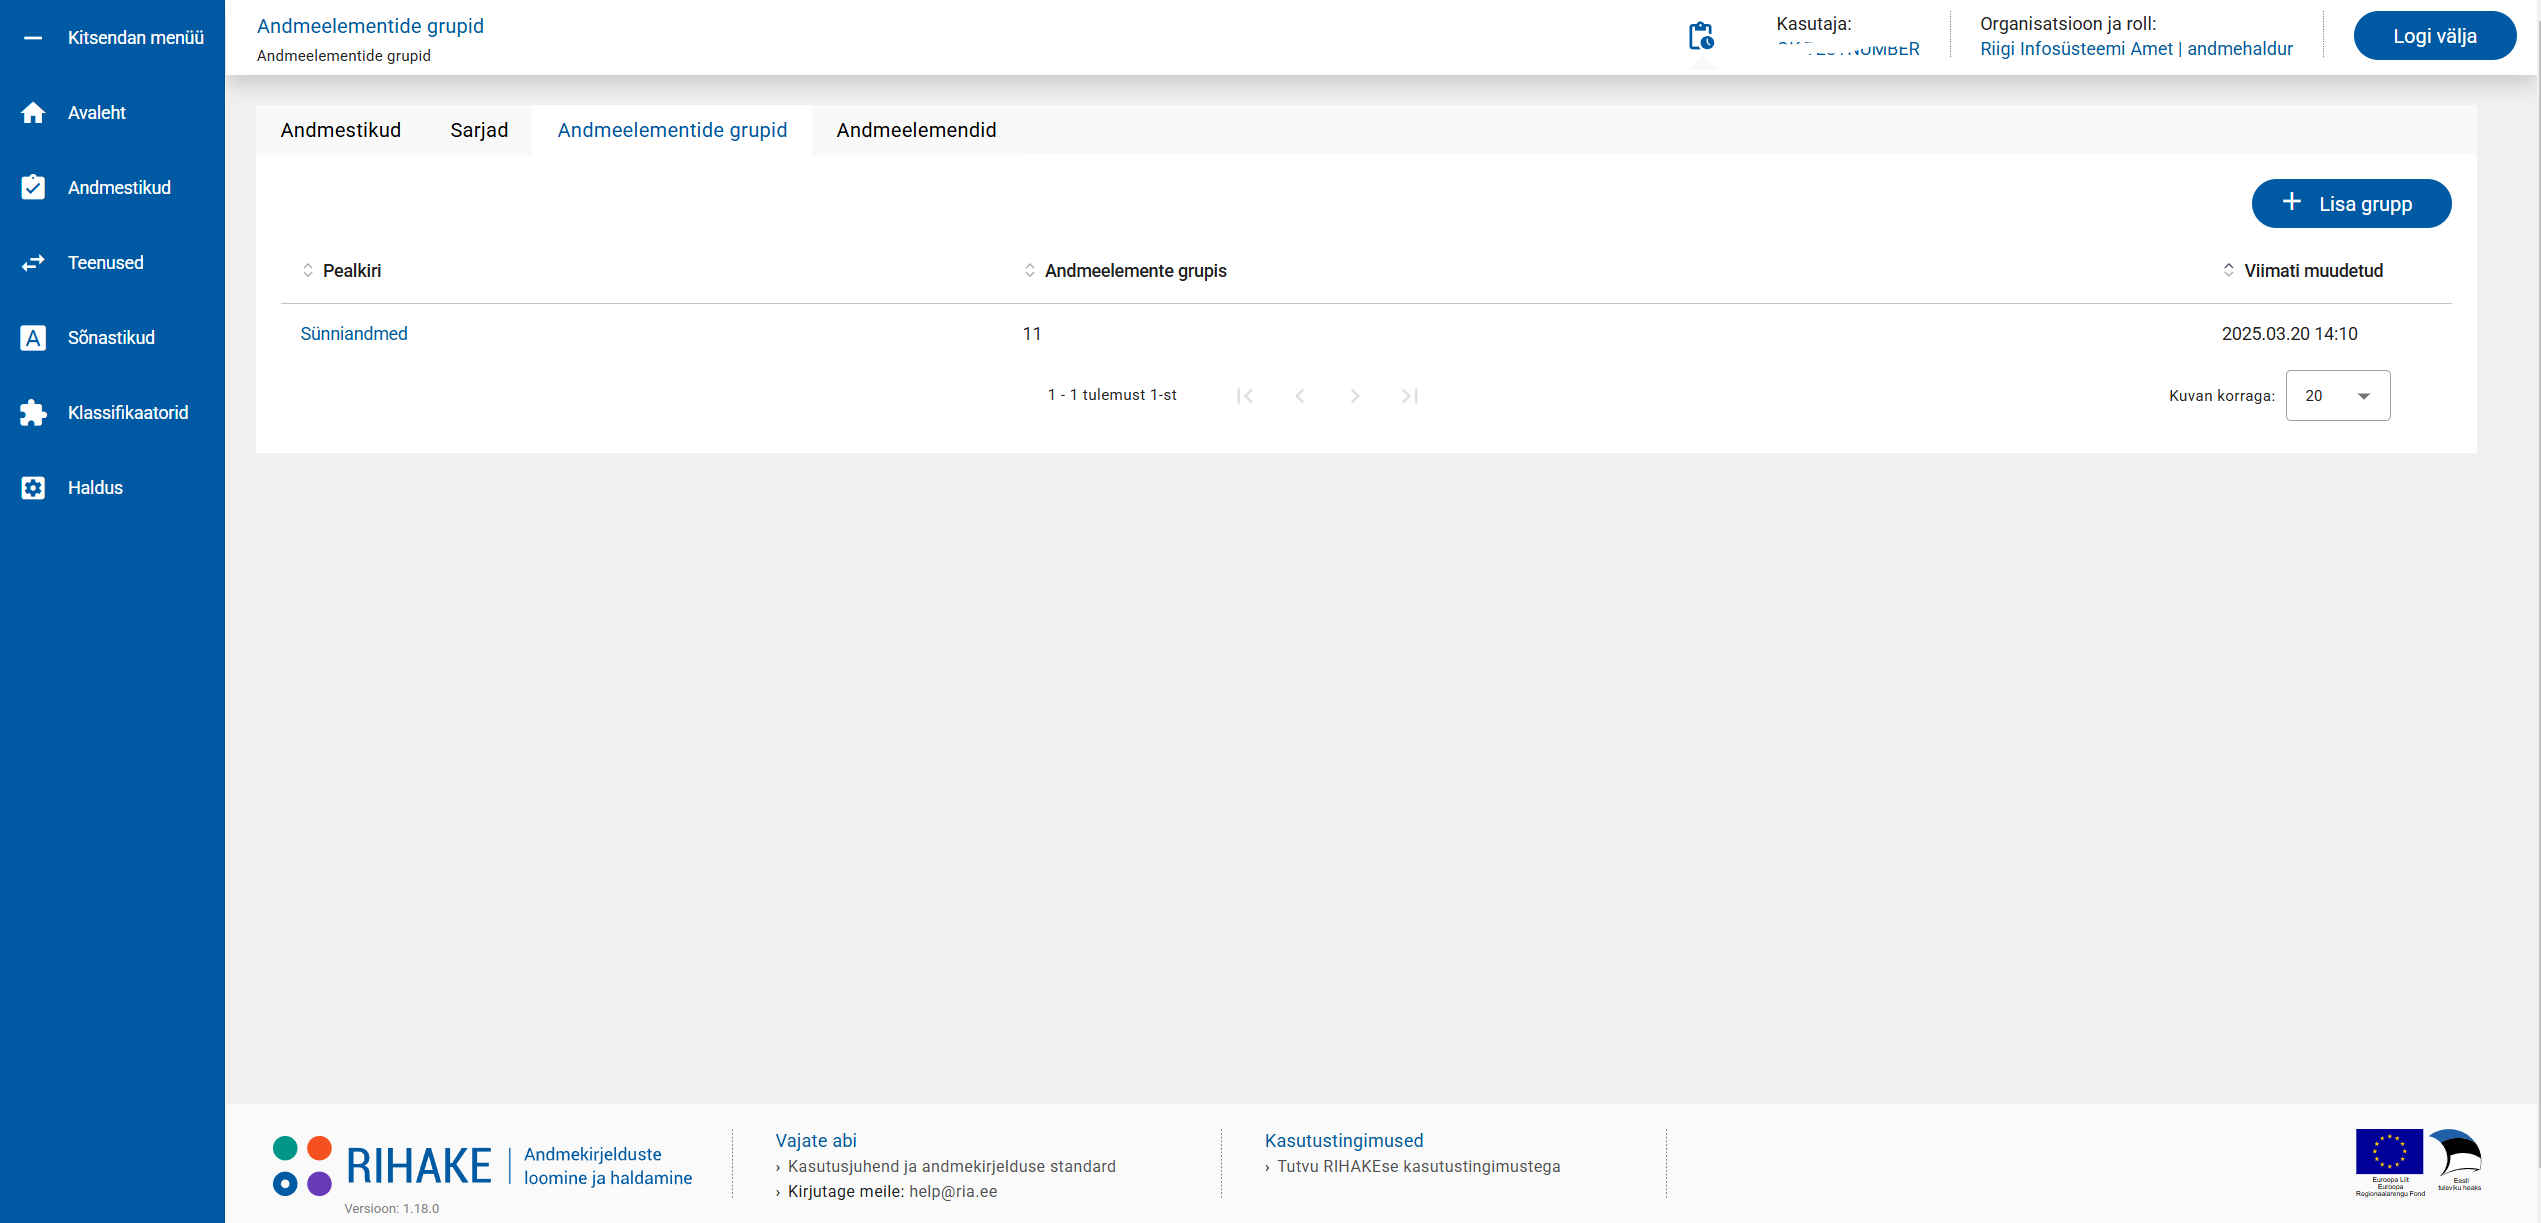Open the clipboard history icon in header
The height and width of the screenshot is (1223, 2541).
(x=1700, y=37)
